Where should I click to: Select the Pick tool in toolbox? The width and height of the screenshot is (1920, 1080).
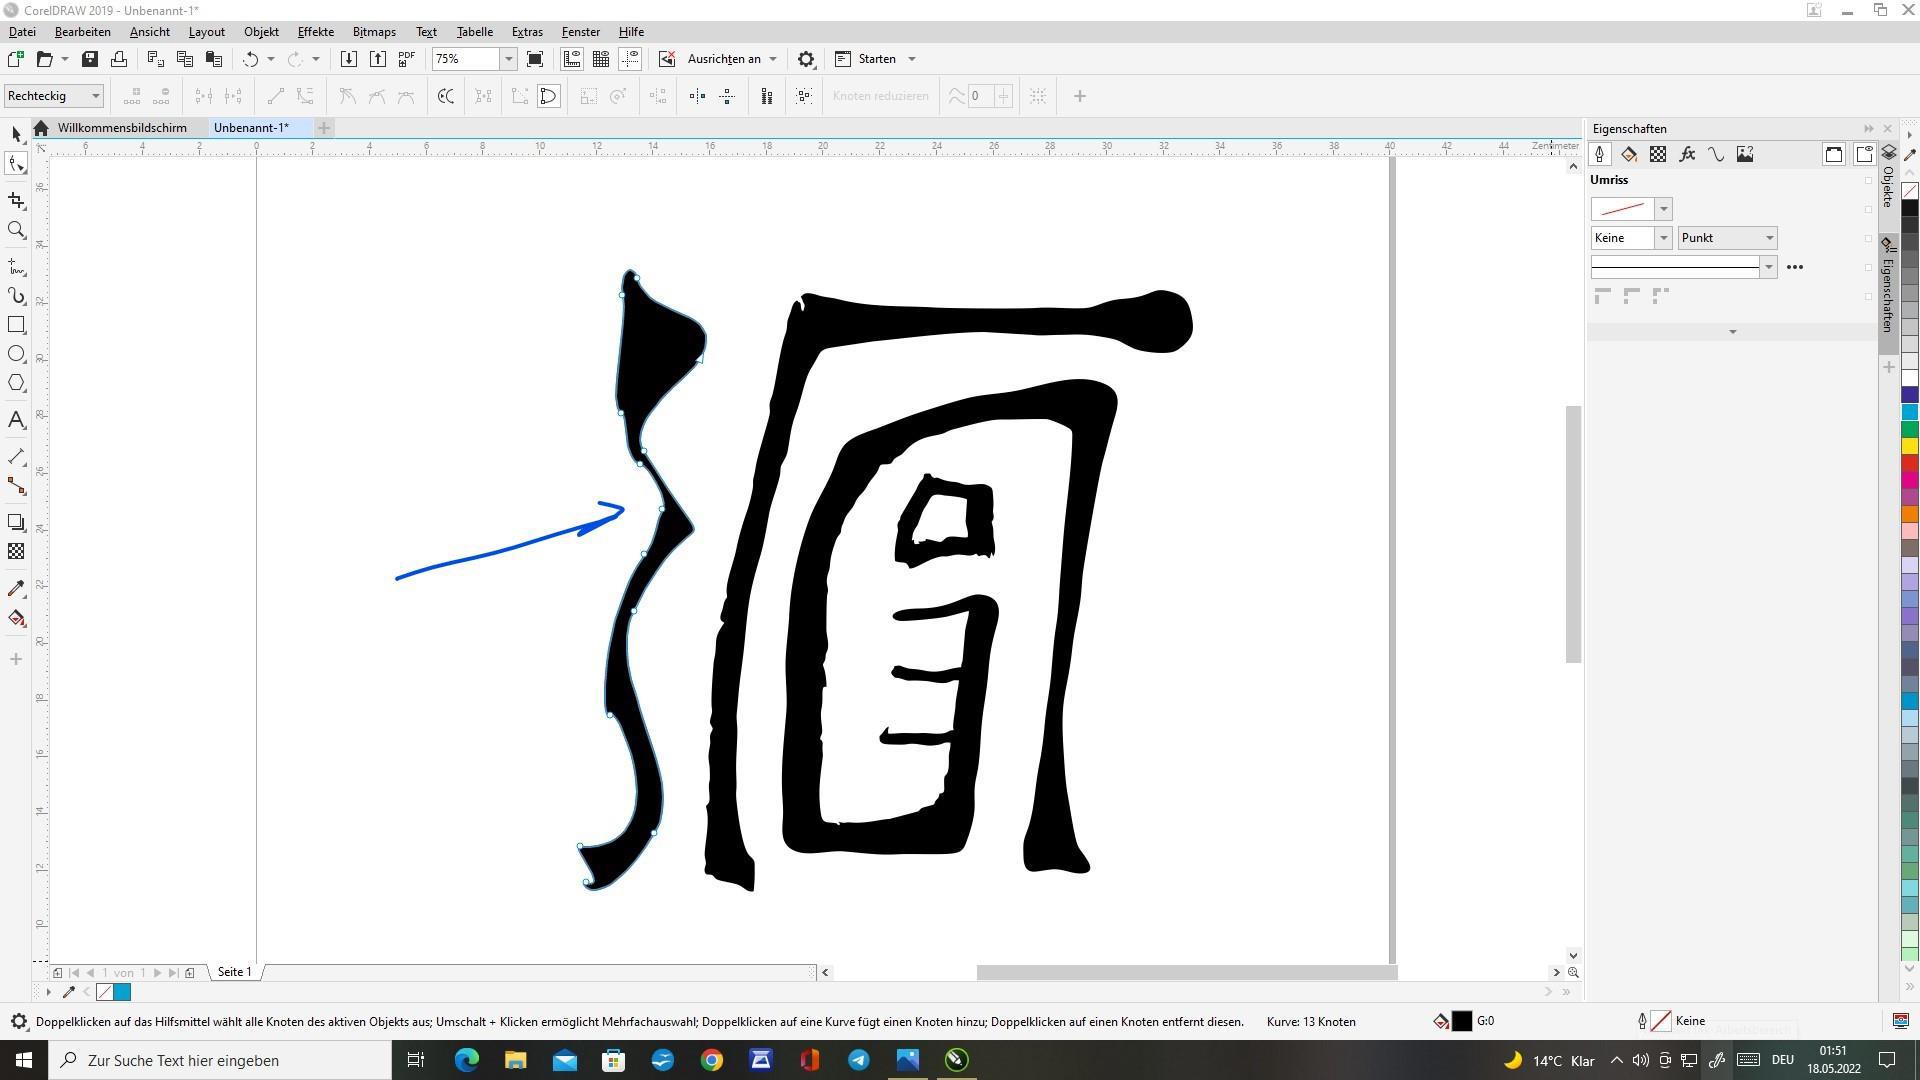[16, 134]
